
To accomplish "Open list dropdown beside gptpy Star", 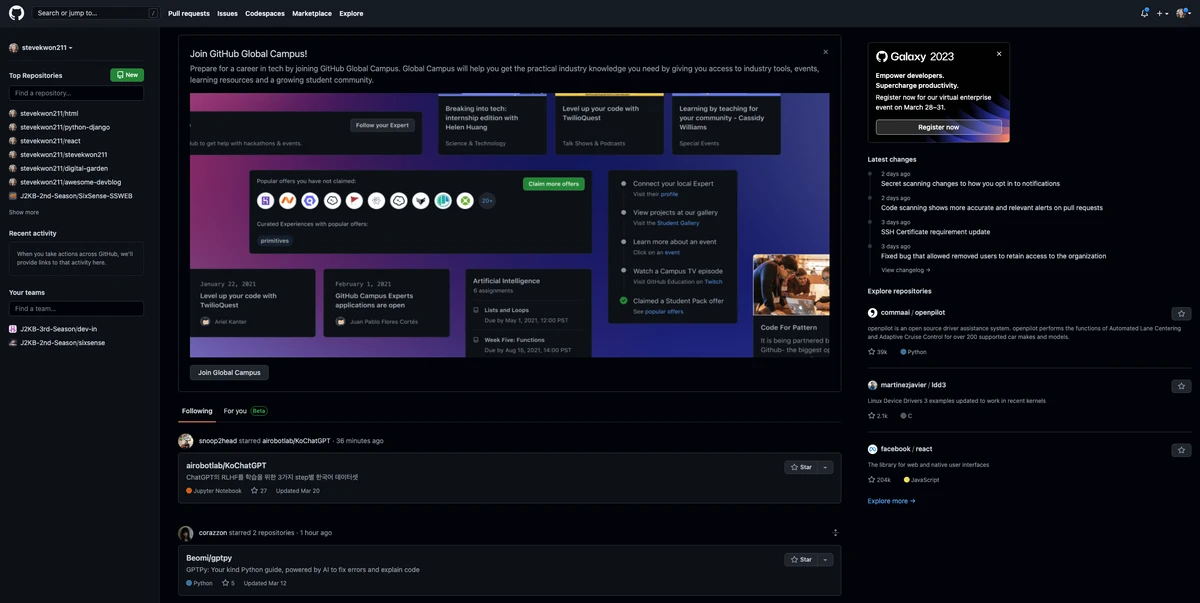I will pyautogui.click(x=825, y=560).
